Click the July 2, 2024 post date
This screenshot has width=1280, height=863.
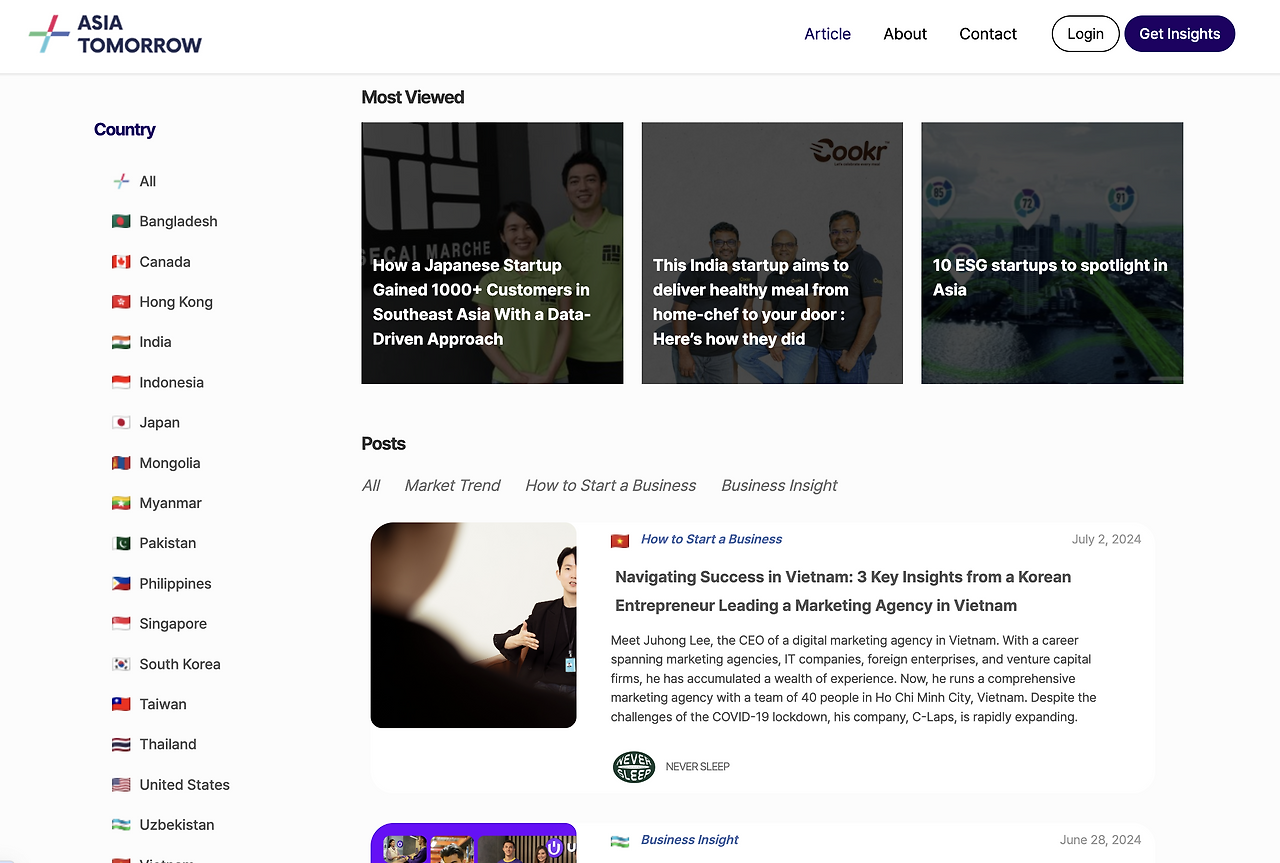tap(1106, 539)
